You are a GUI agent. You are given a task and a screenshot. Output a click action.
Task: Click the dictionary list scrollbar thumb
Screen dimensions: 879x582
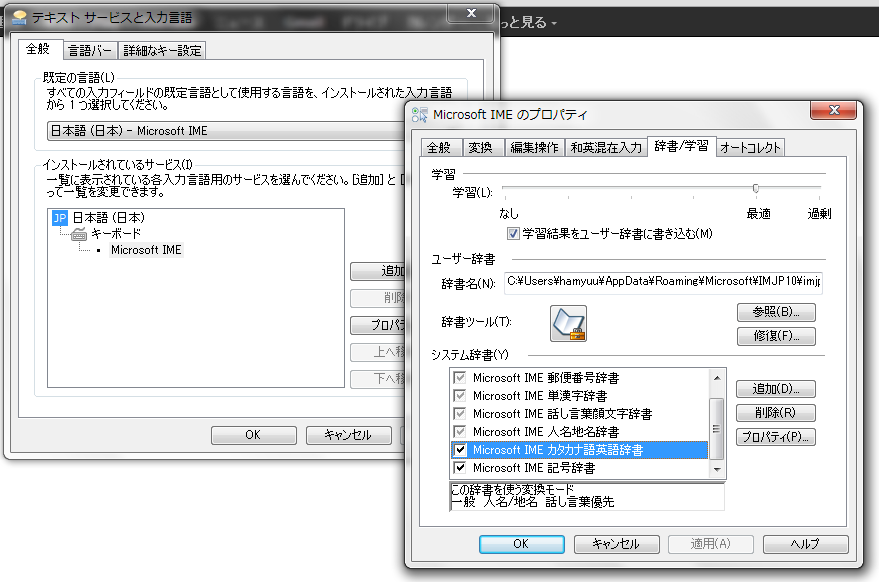click(717, 428)
